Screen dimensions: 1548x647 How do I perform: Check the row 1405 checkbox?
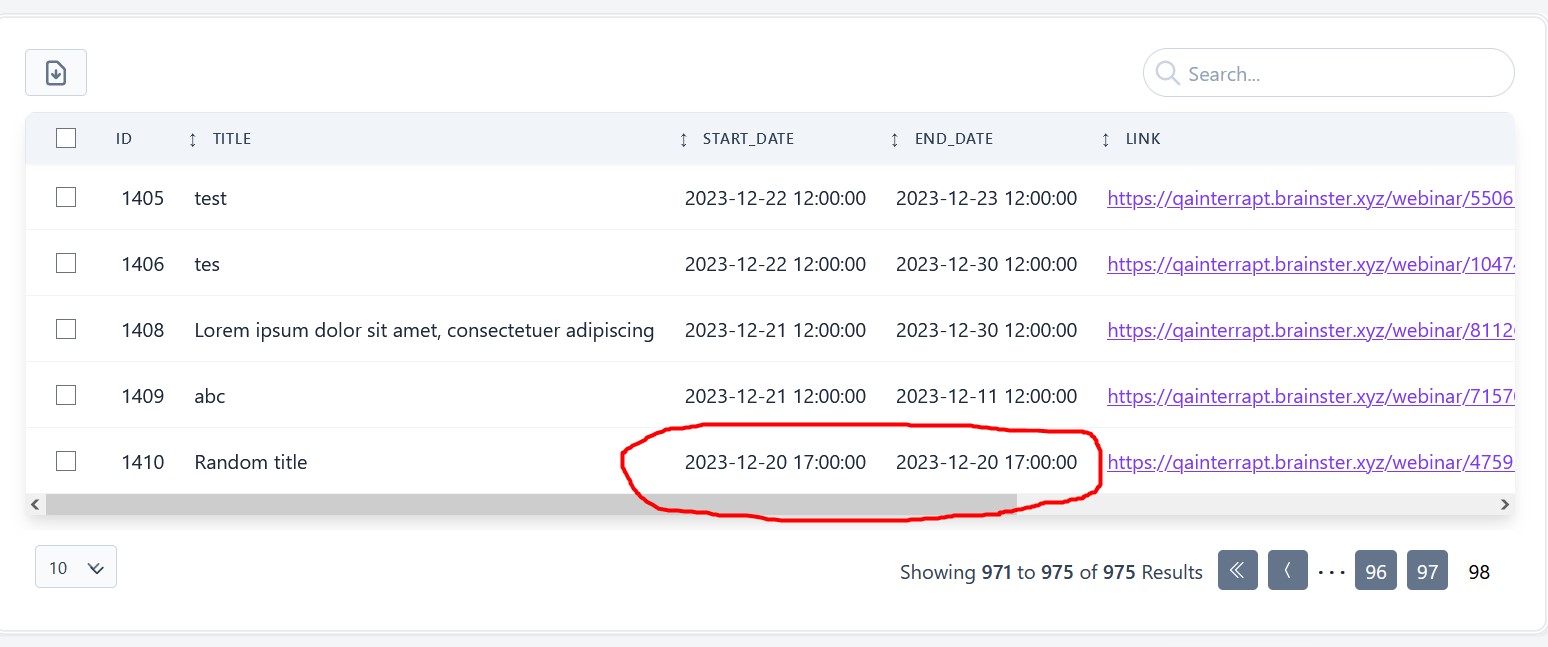(x=66, y=198)
